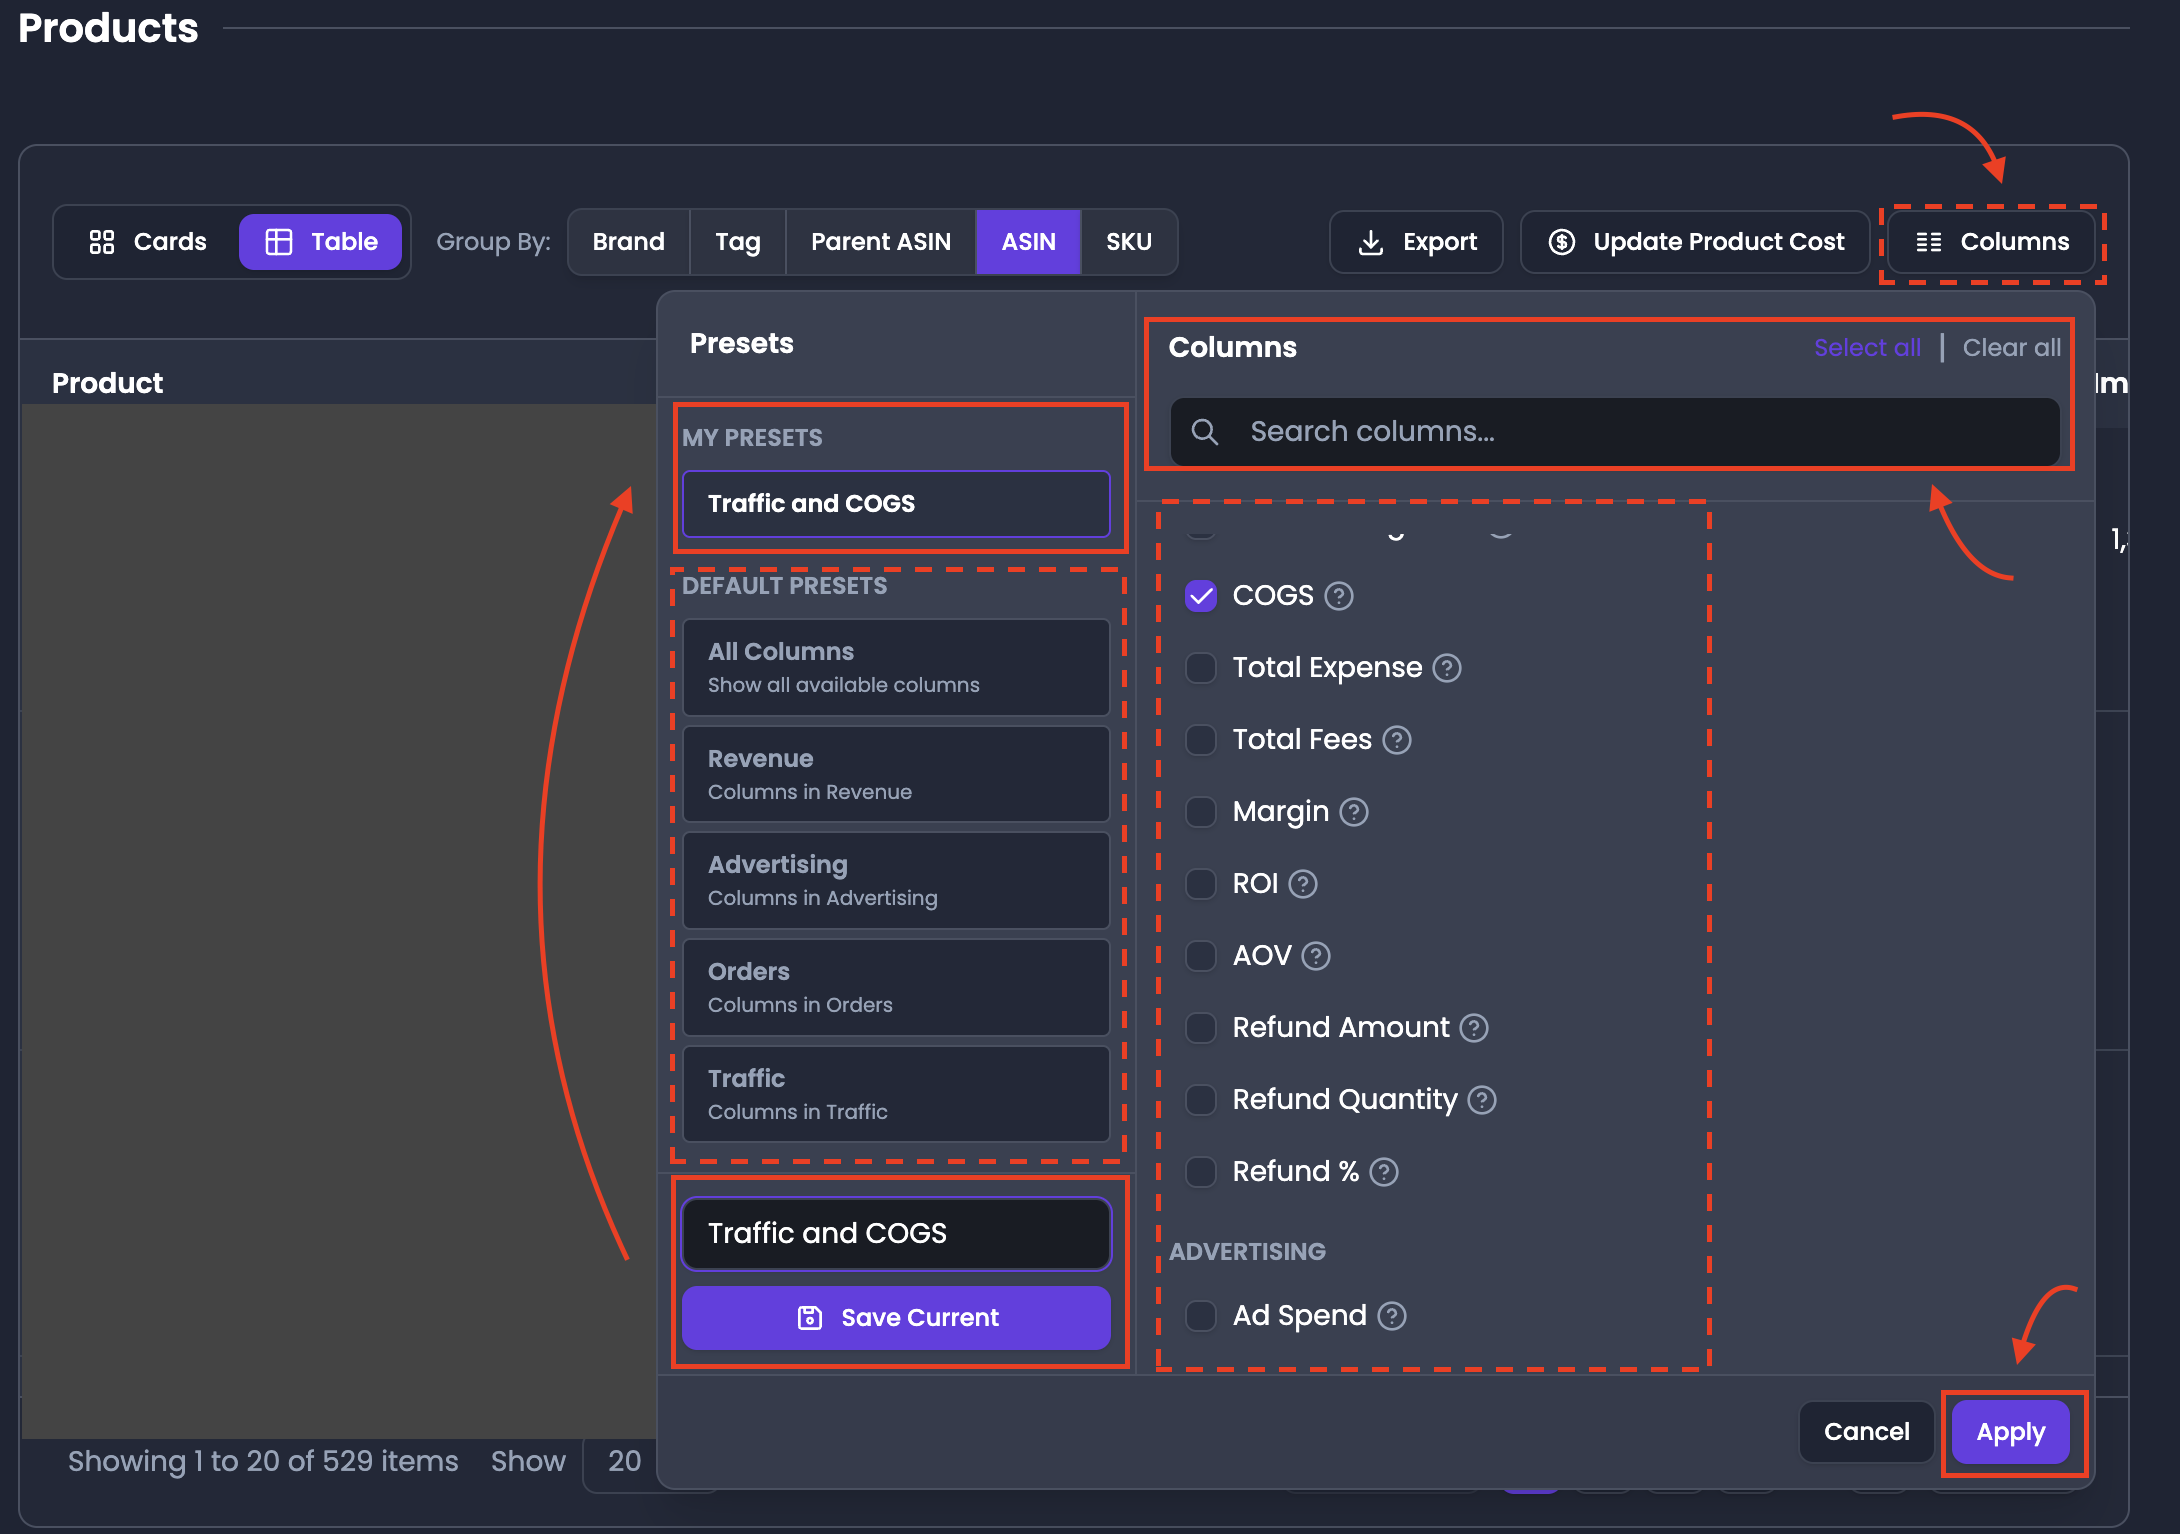Click the magnifier icon in column search

(1205, 432)
